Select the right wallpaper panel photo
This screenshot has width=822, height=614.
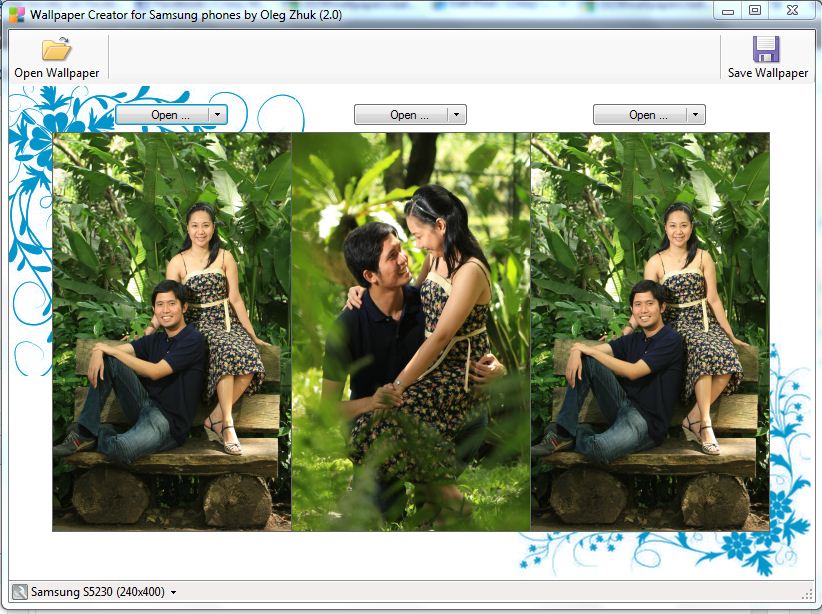click(650, 332)
